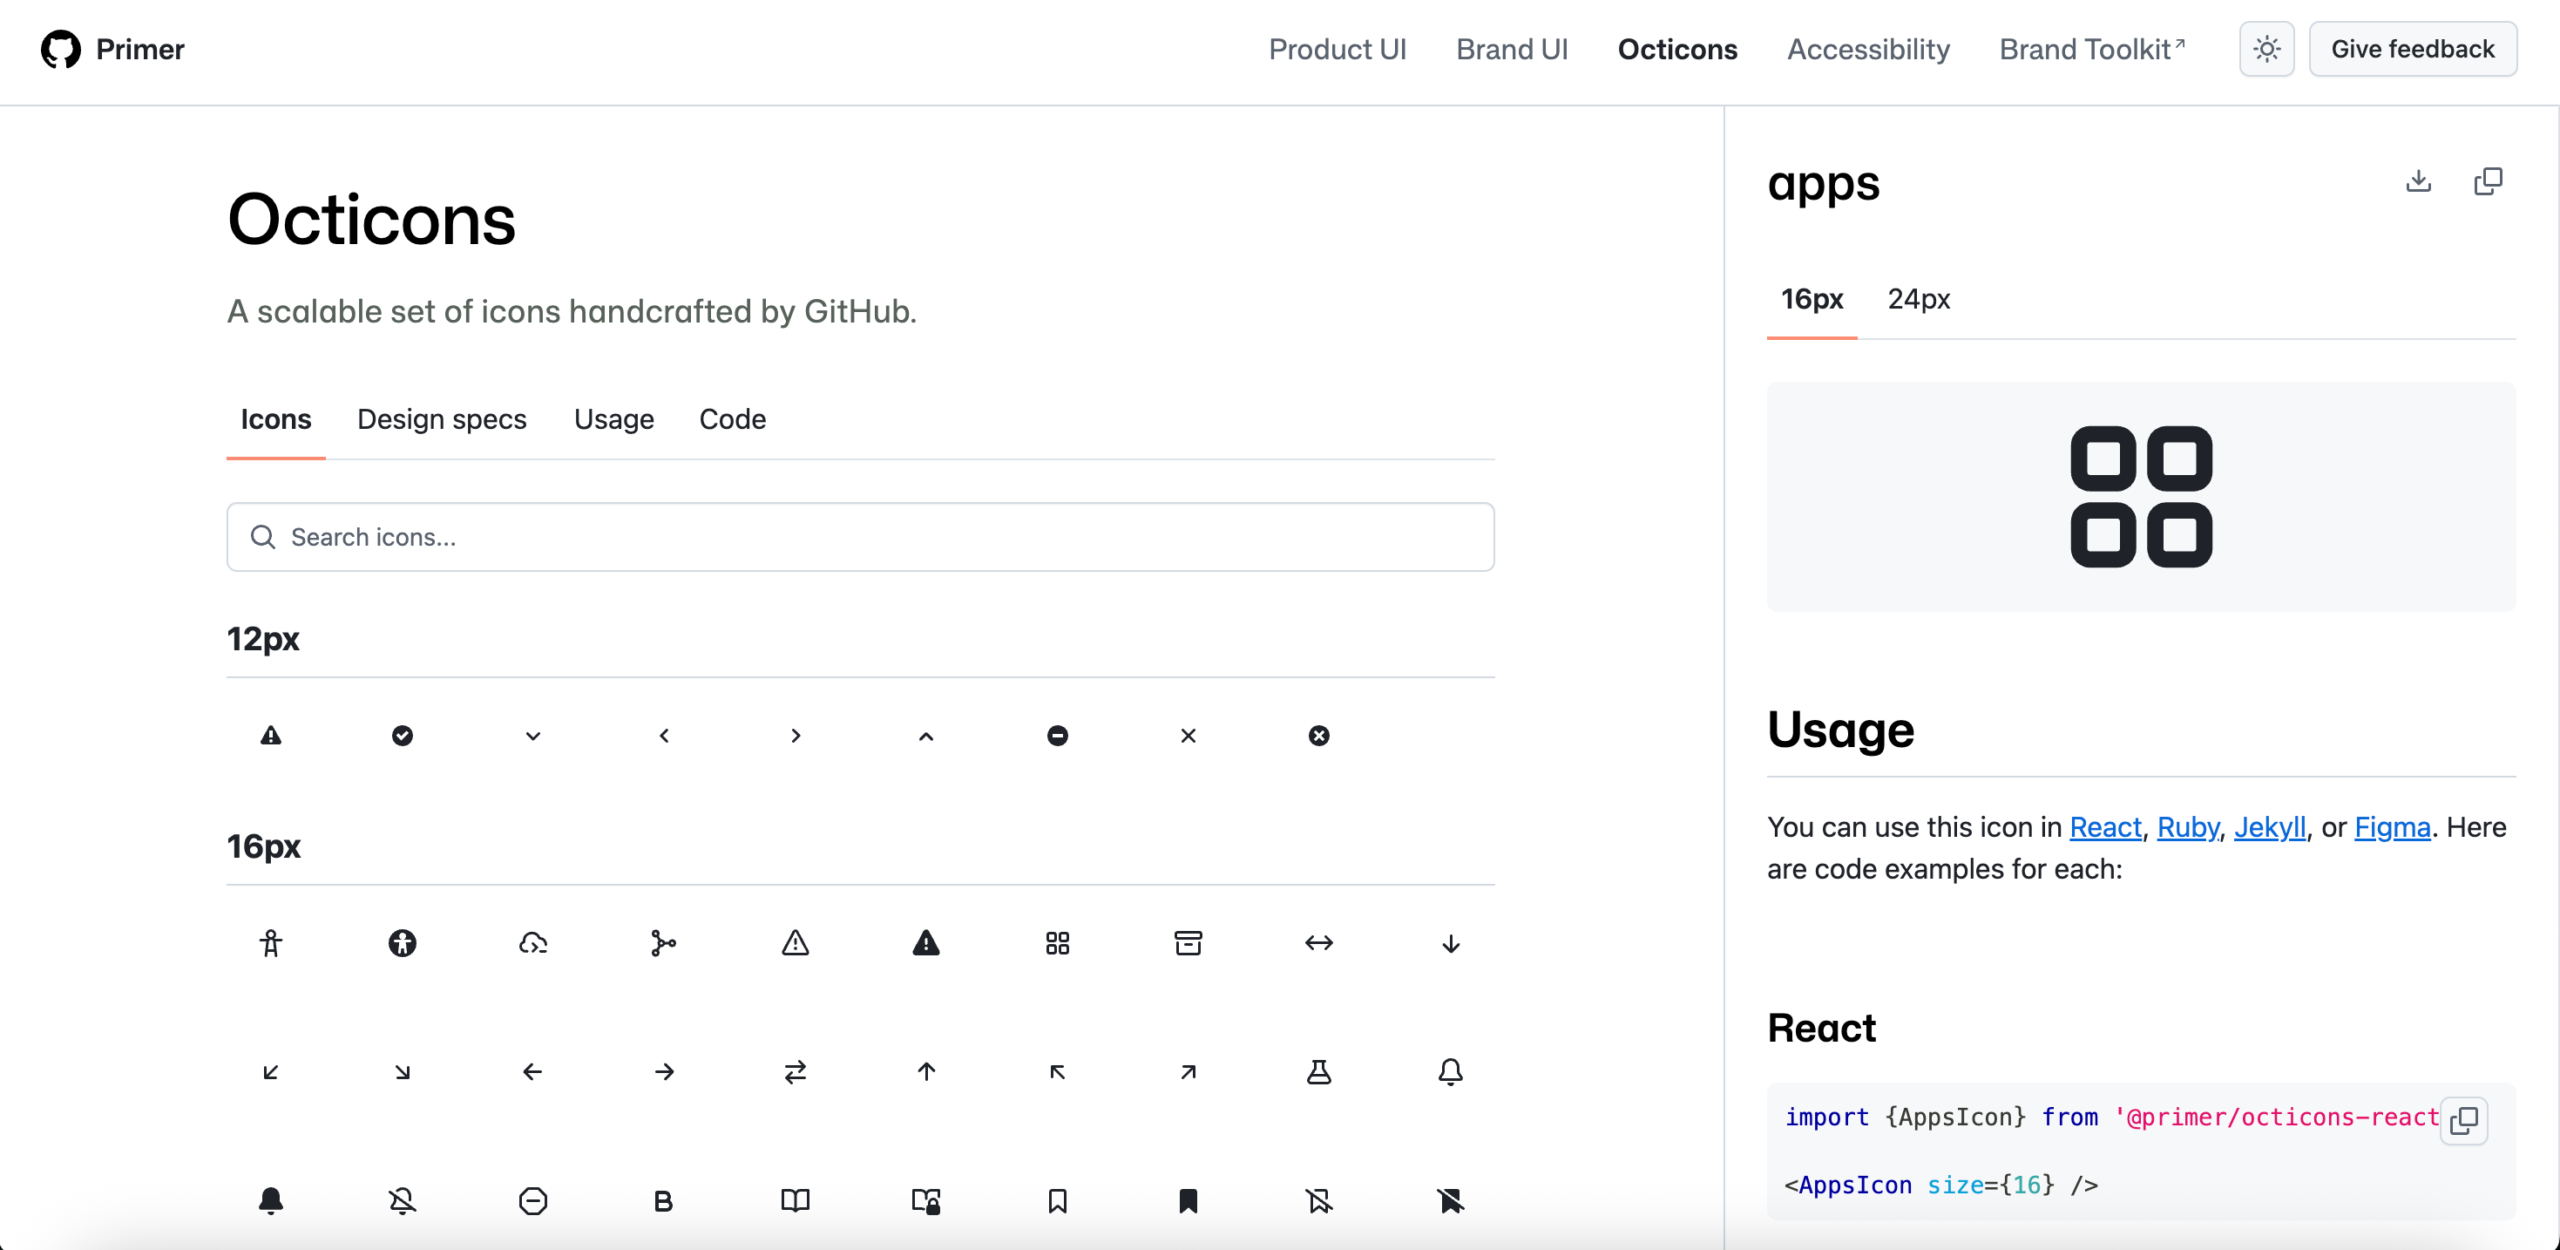
Task: Open the open book icon
Action: (795, 1200)
